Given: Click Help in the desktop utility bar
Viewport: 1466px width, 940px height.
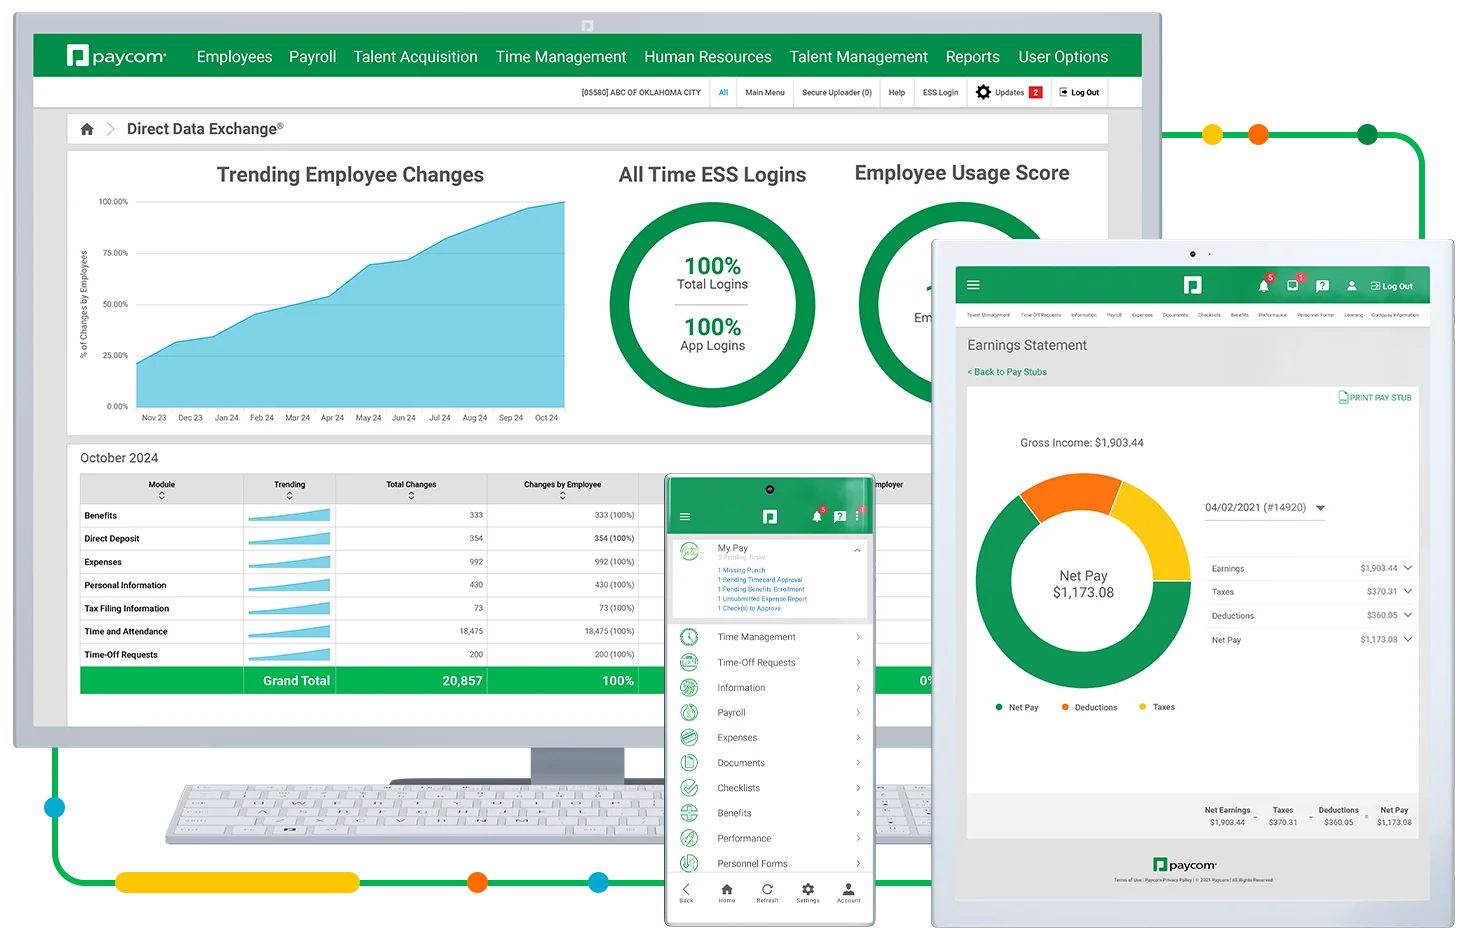Looking at the screenshot, I should point(897,92).
